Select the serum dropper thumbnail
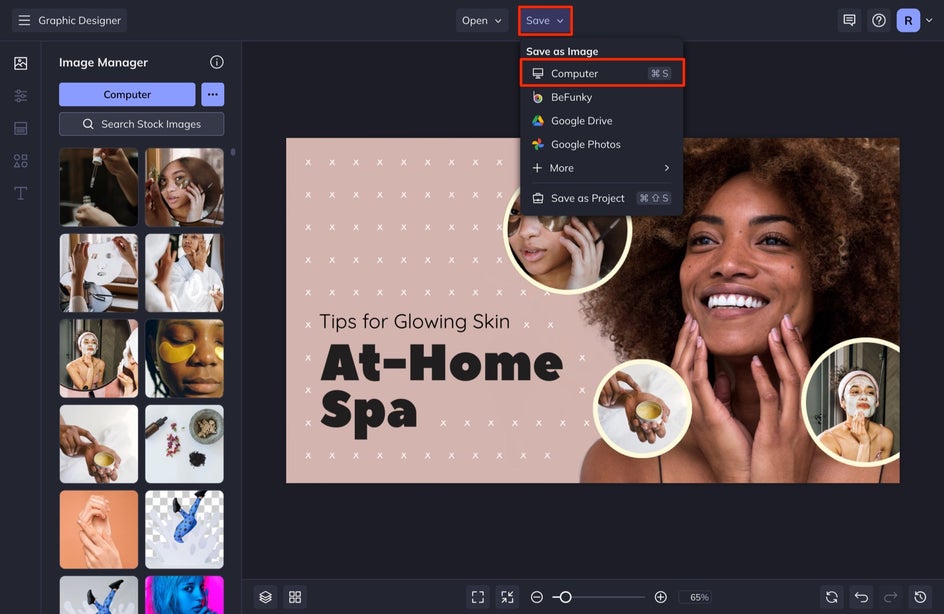The image size is (944, 614). pos(99,187)
